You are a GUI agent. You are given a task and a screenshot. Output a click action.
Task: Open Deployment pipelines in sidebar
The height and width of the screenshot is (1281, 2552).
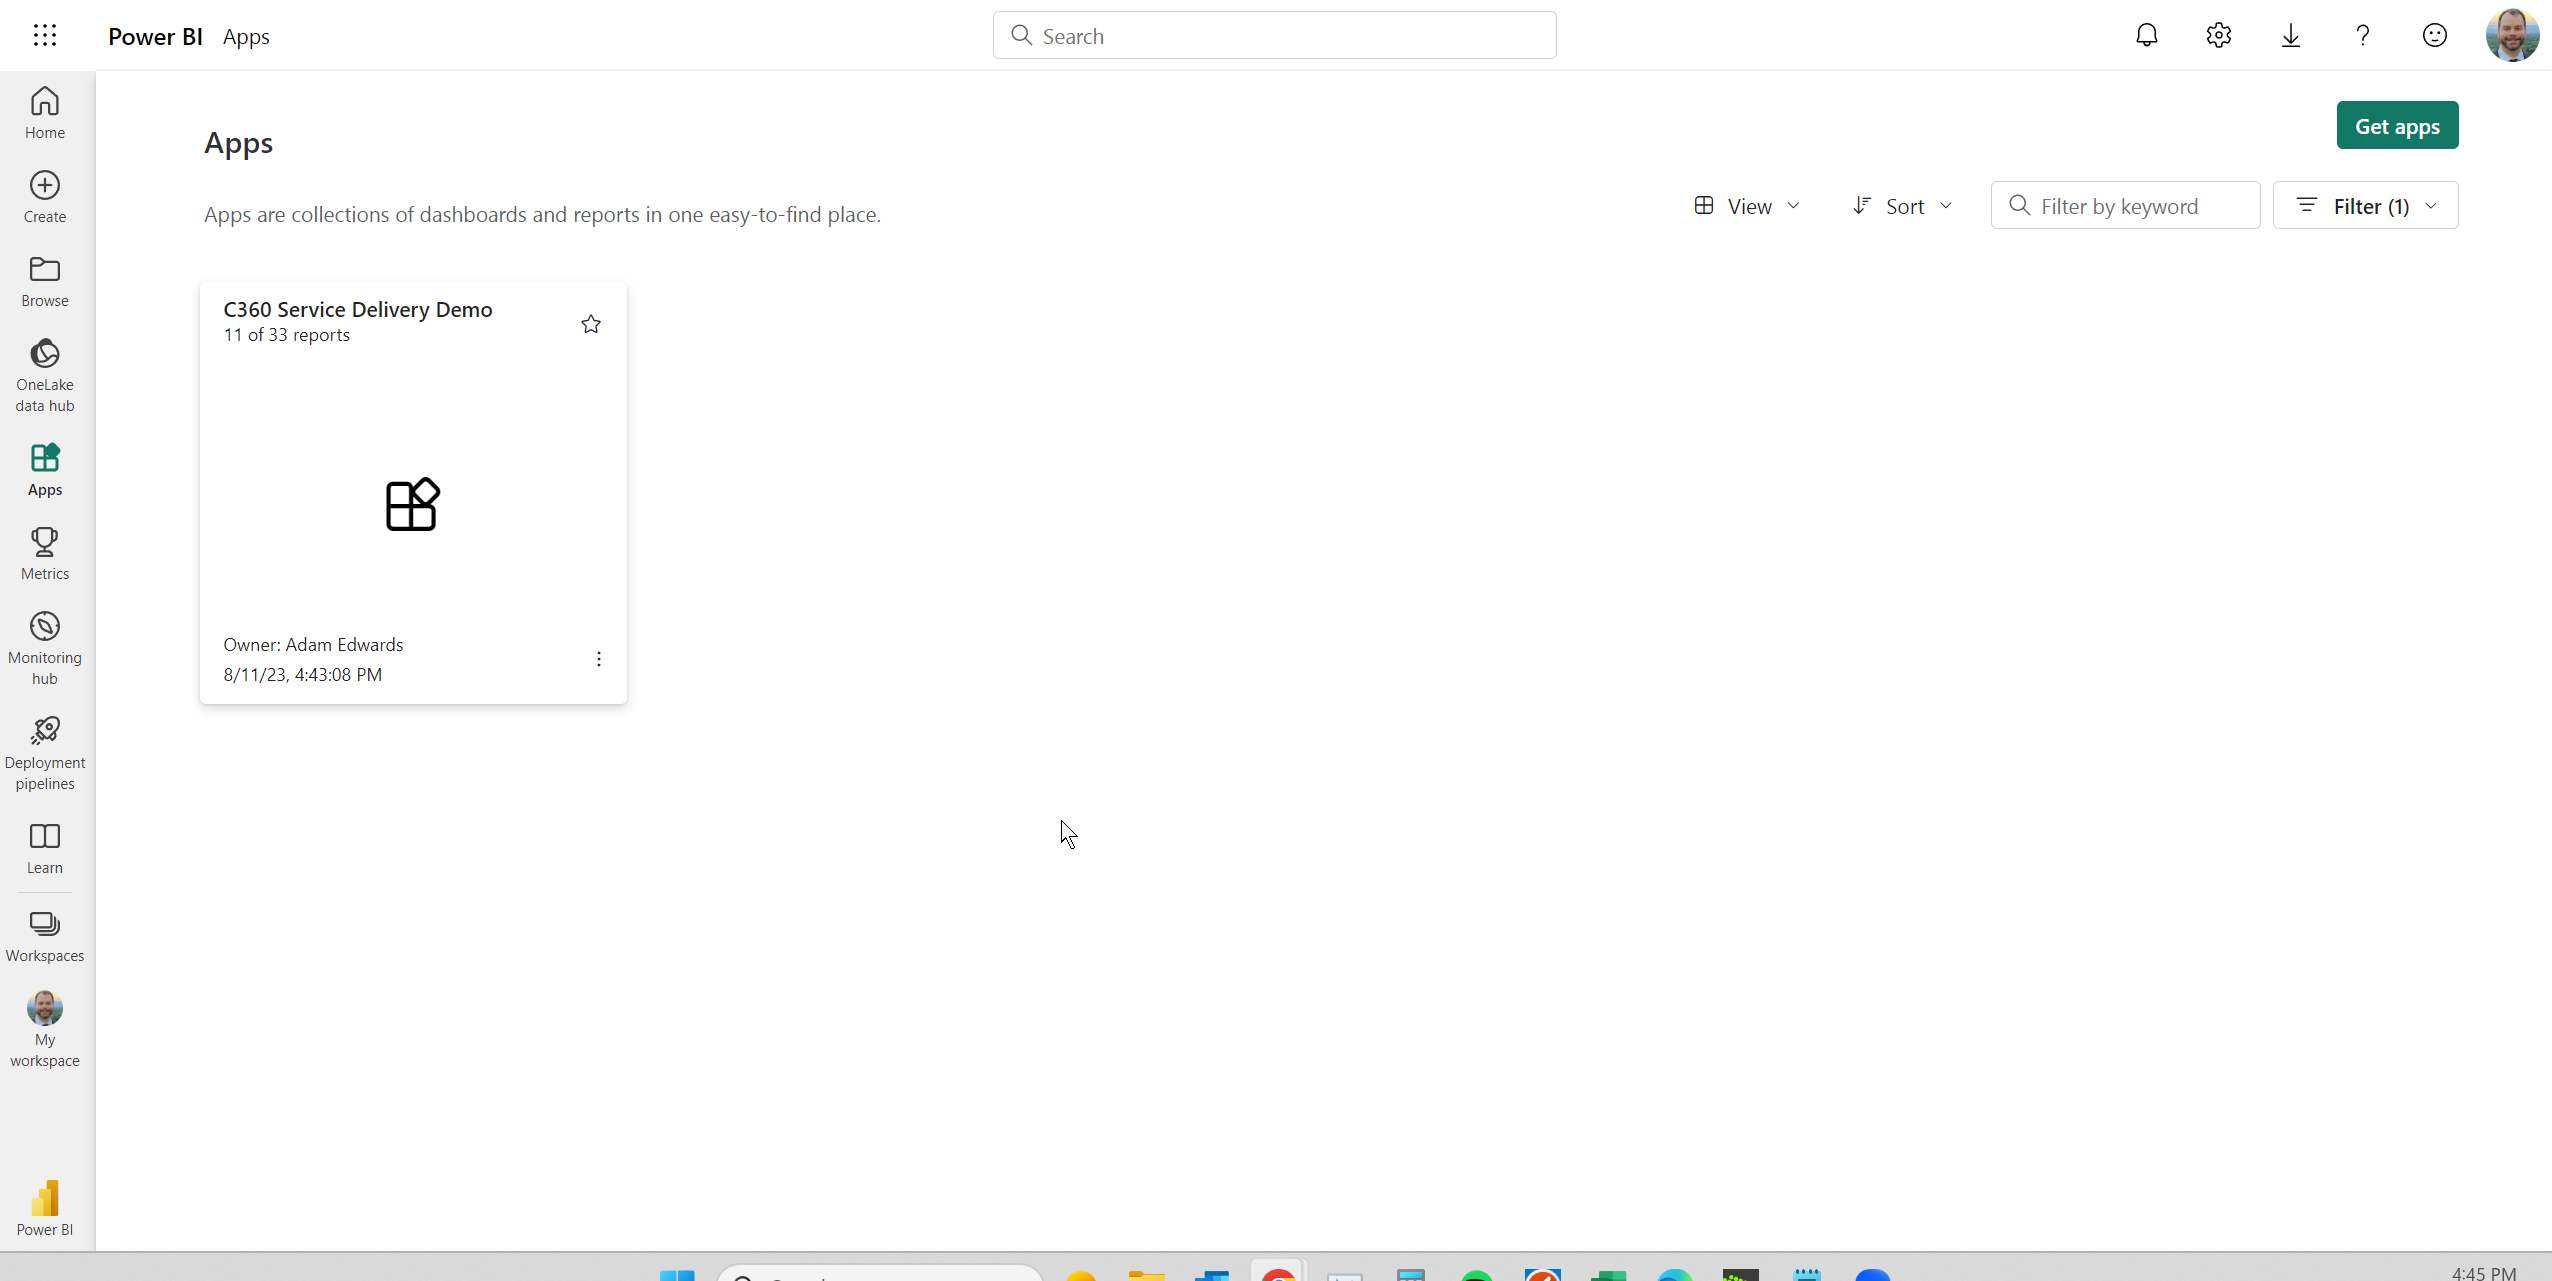pyautogui.click(x=45, y=753)
